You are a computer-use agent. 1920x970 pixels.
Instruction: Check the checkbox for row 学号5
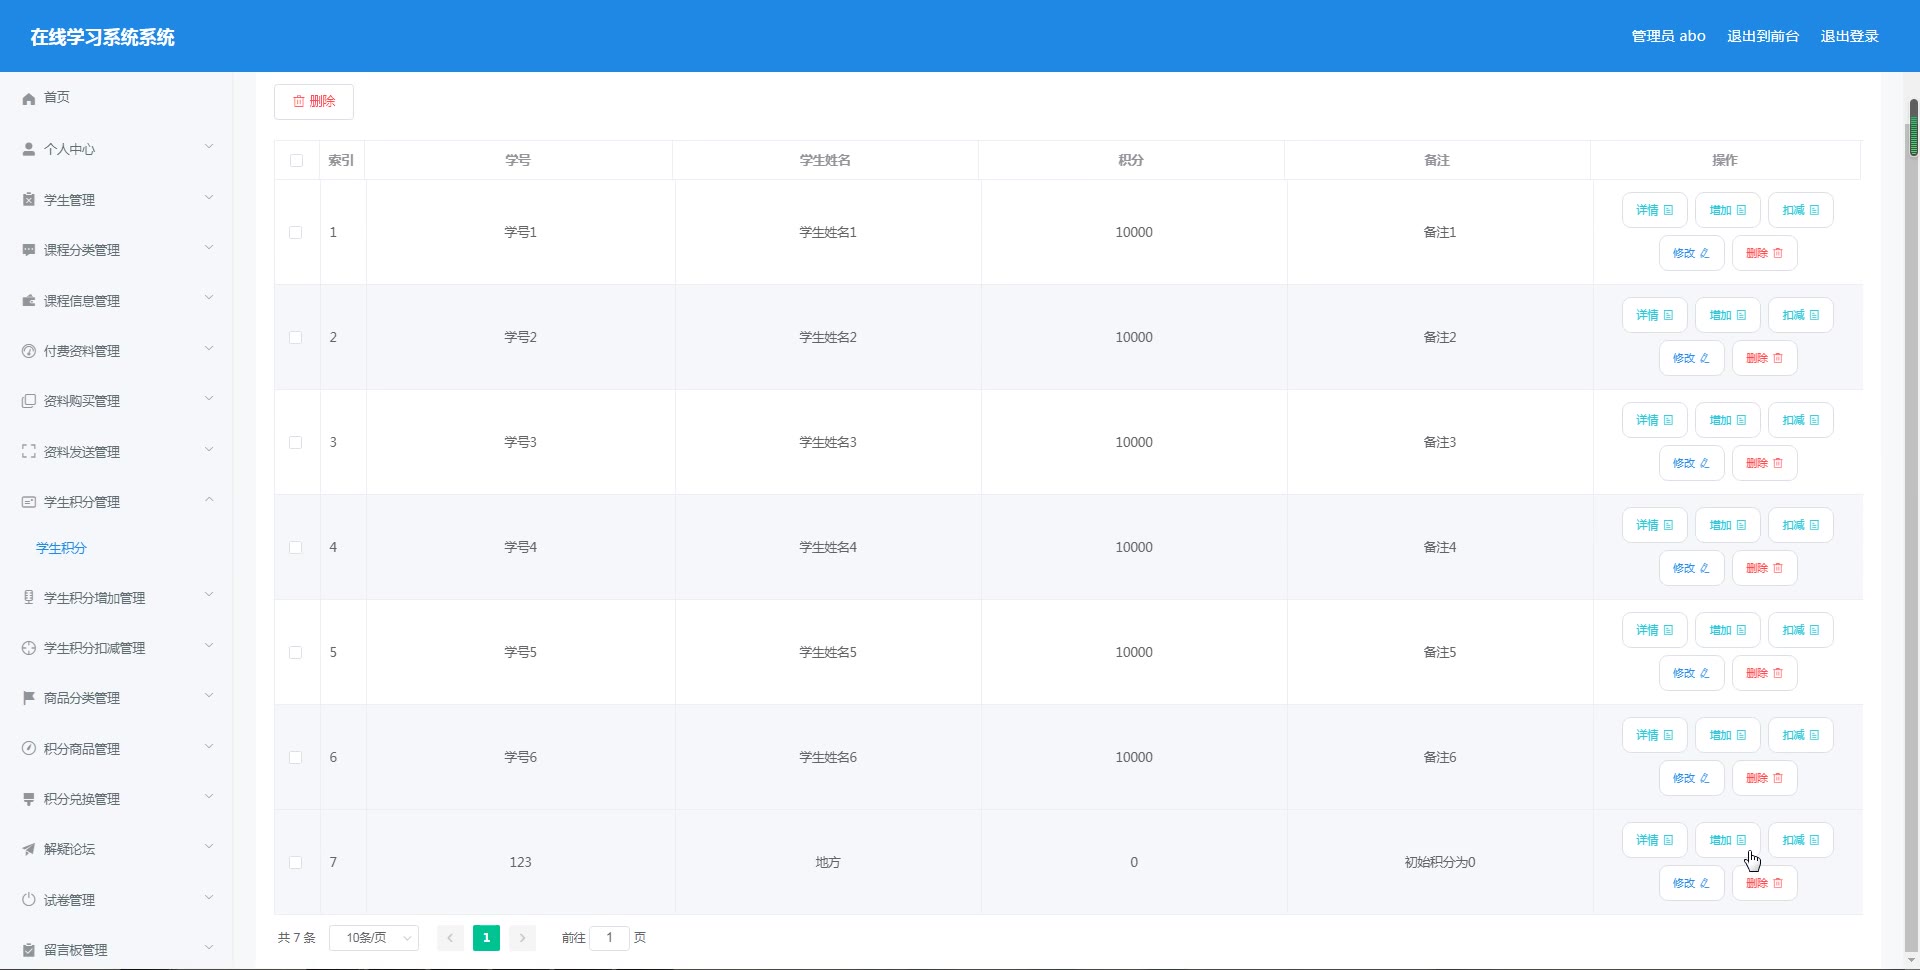coord(295,652)
